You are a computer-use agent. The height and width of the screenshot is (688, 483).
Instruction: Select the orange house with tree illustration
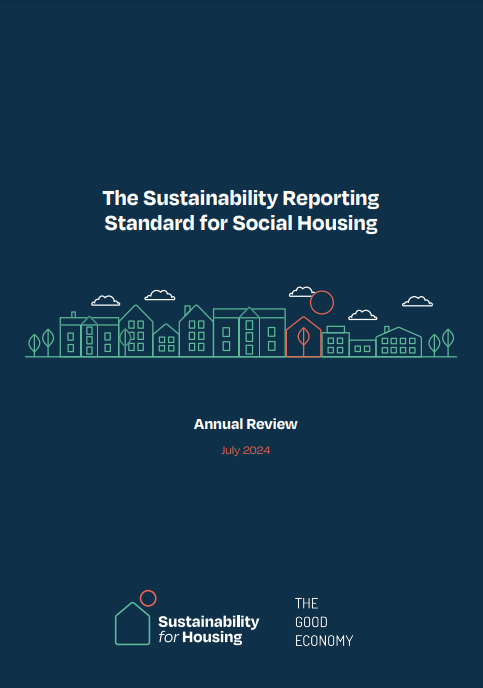[304, 337]
